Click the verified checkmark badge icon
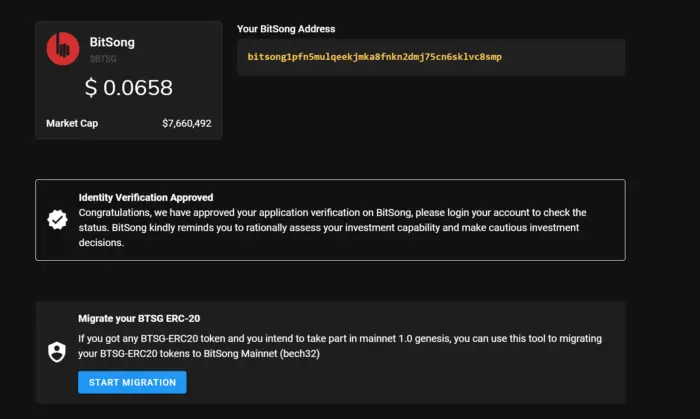 click(x=58, y=220)
